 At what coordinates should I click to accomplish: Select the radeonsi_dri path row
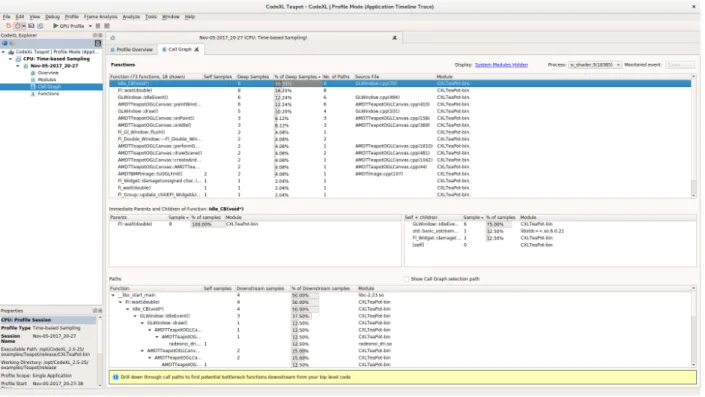tap(400, 344)
